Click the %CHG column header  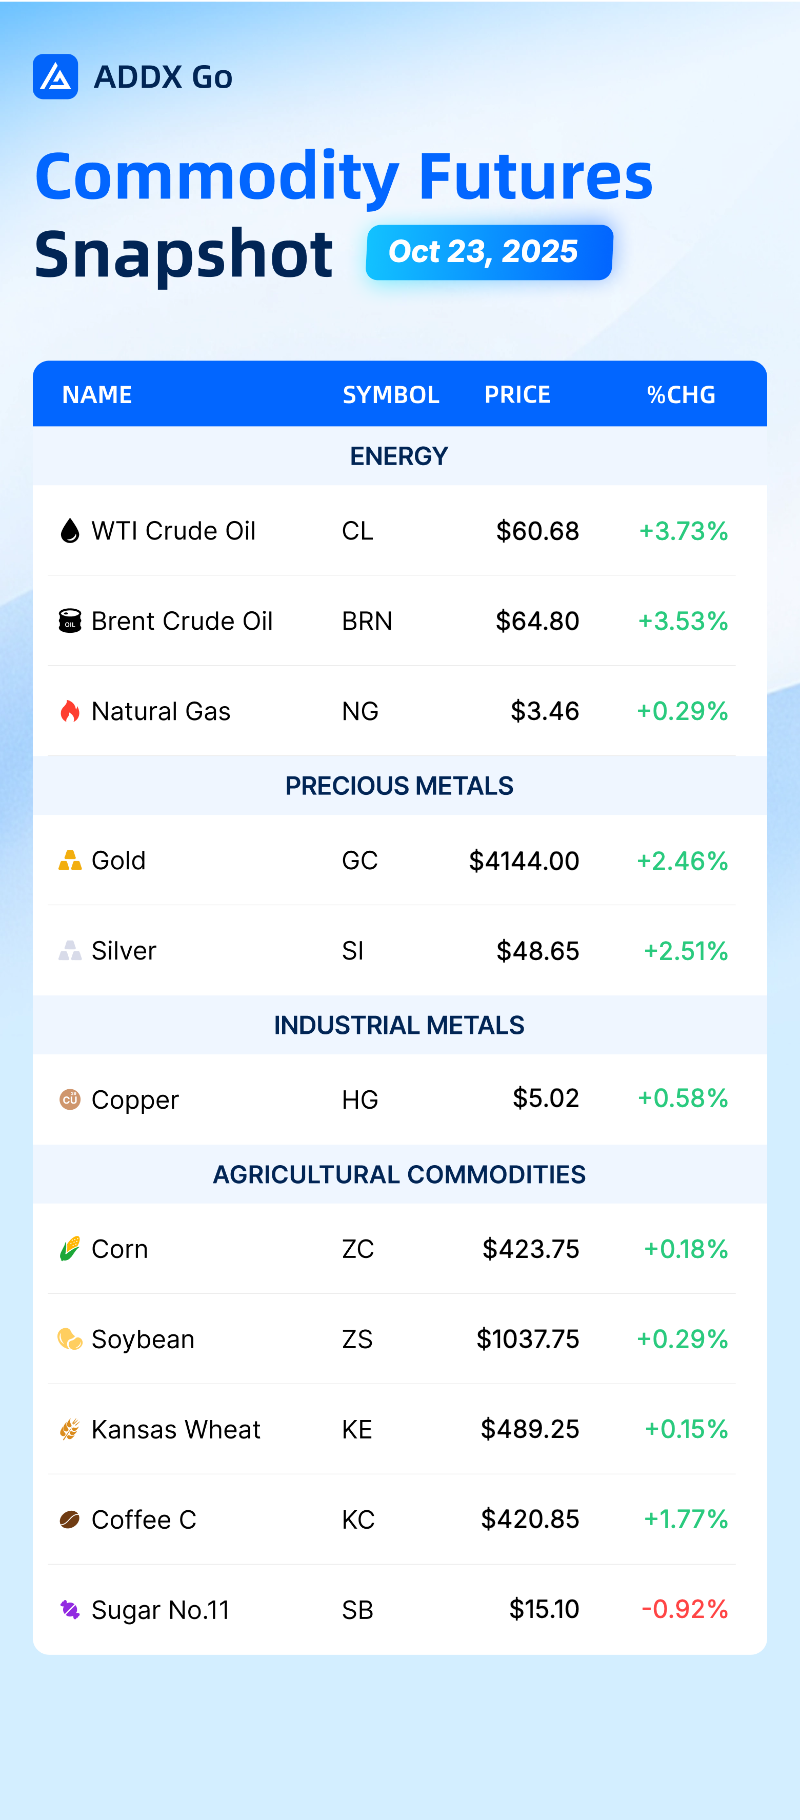tap(681, 395)
